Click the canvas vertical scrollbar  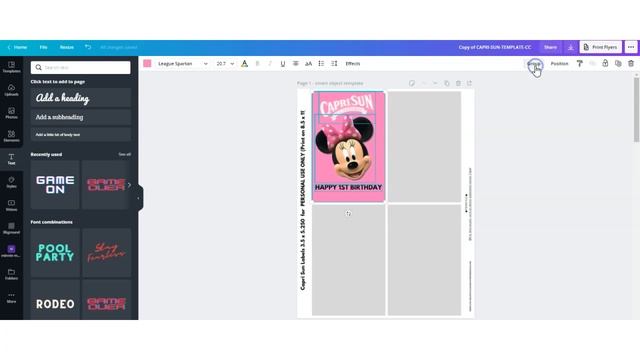pyautogui.click(x=636, y=110)
